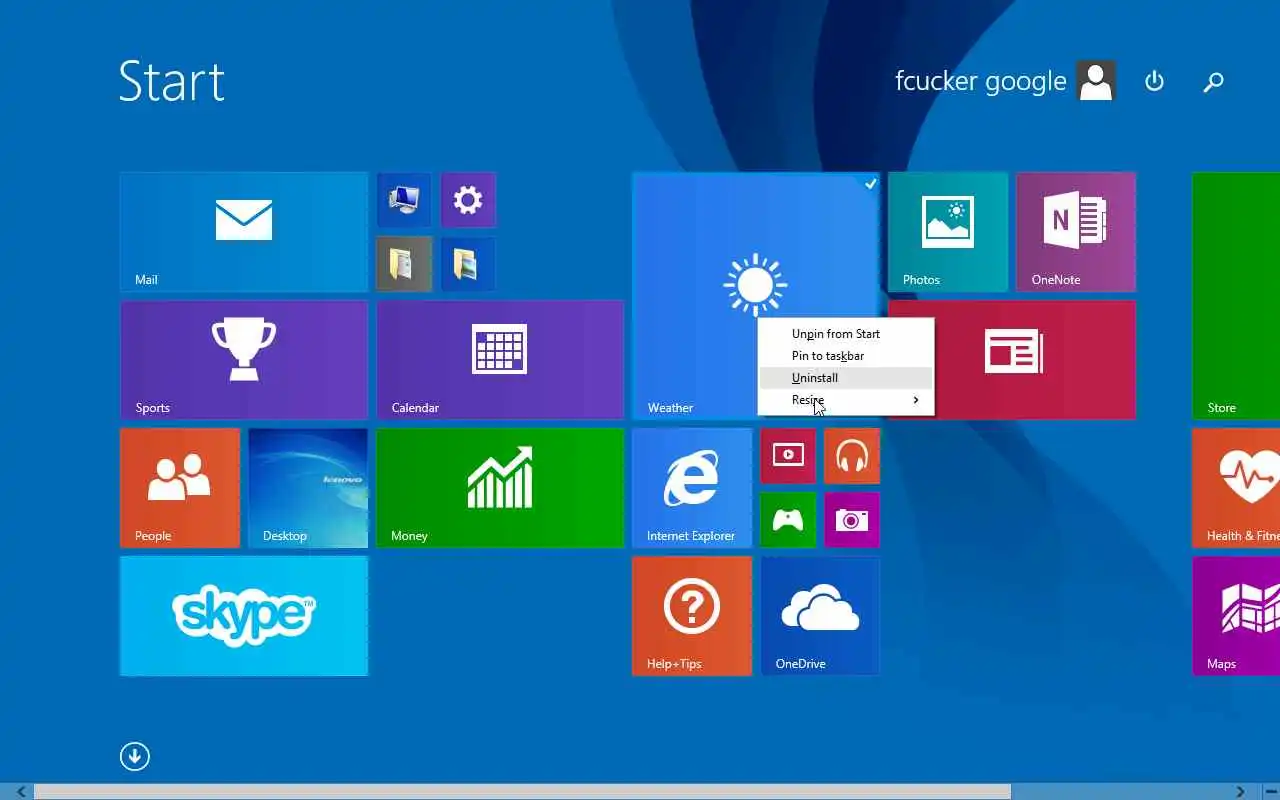Open the People tile
Screen dimensions: 1280x800
pos(180,488)
